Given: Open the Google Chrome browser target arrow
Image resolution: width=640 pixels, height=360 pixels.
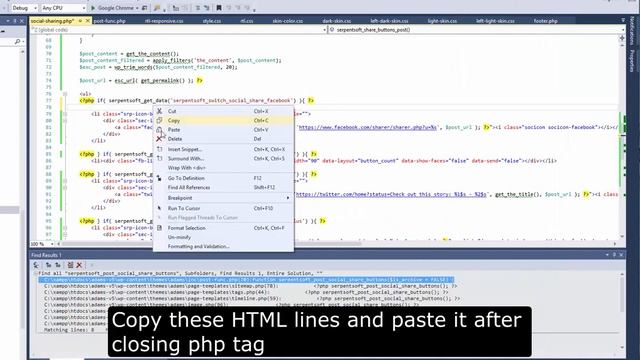Looking at the screenshot, I should [x=137, y=8].
